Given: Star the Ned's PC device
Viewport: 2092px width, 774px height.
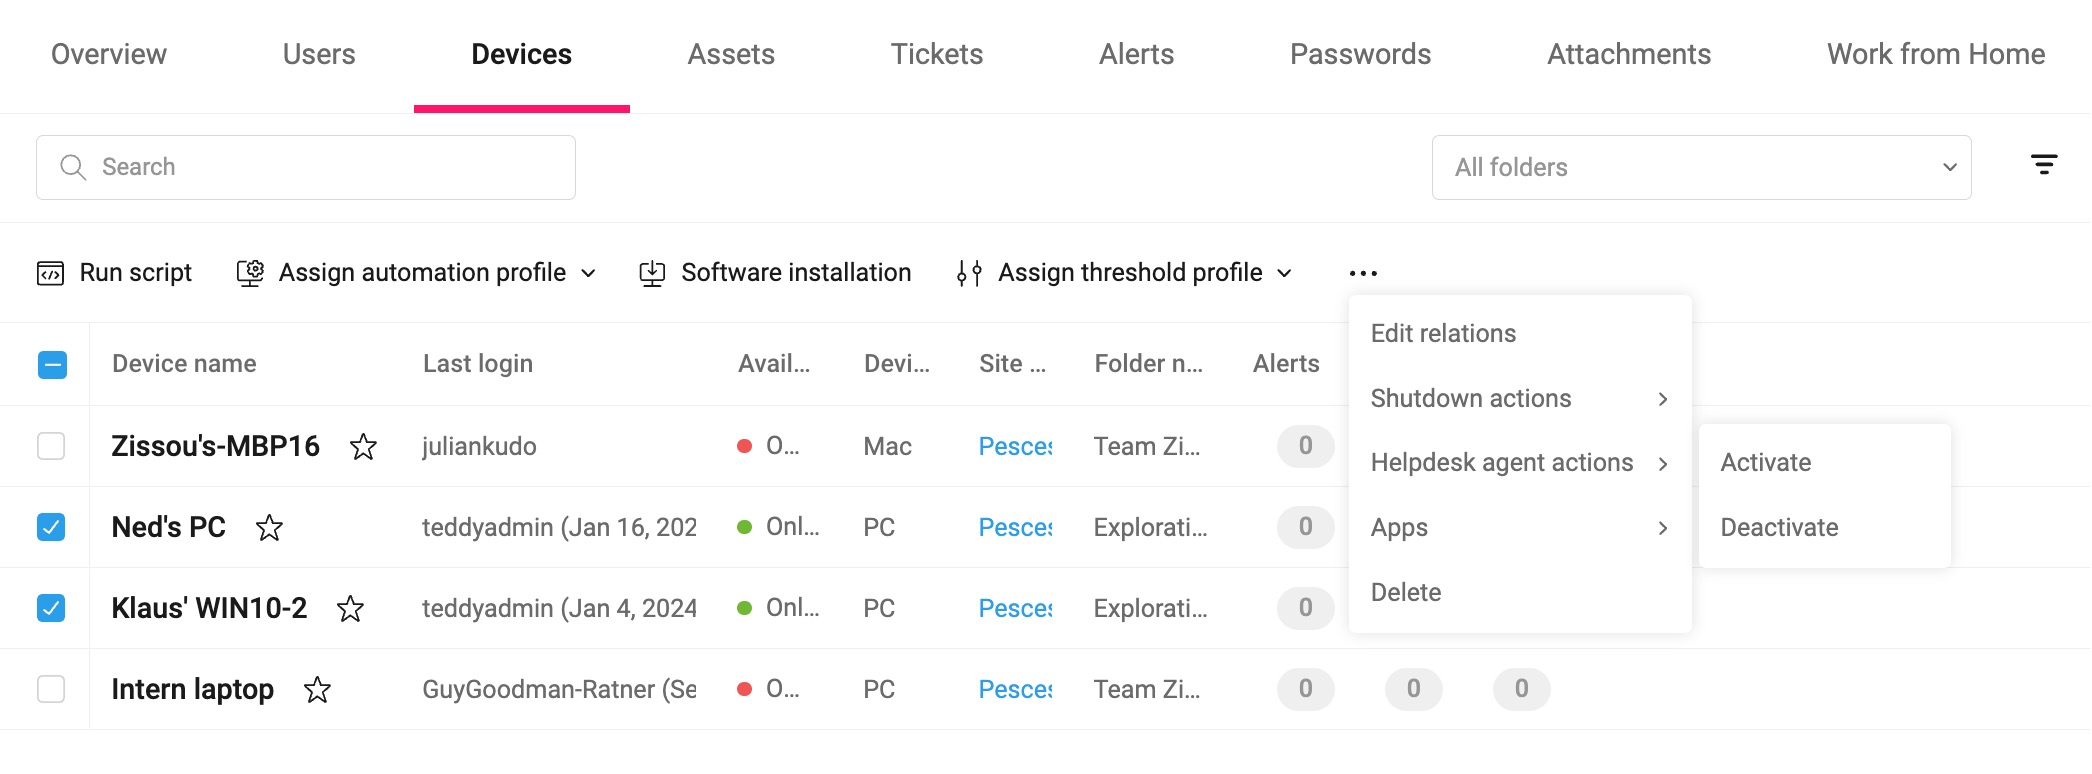Looking at the screenshot, I should tap(269, 527).
